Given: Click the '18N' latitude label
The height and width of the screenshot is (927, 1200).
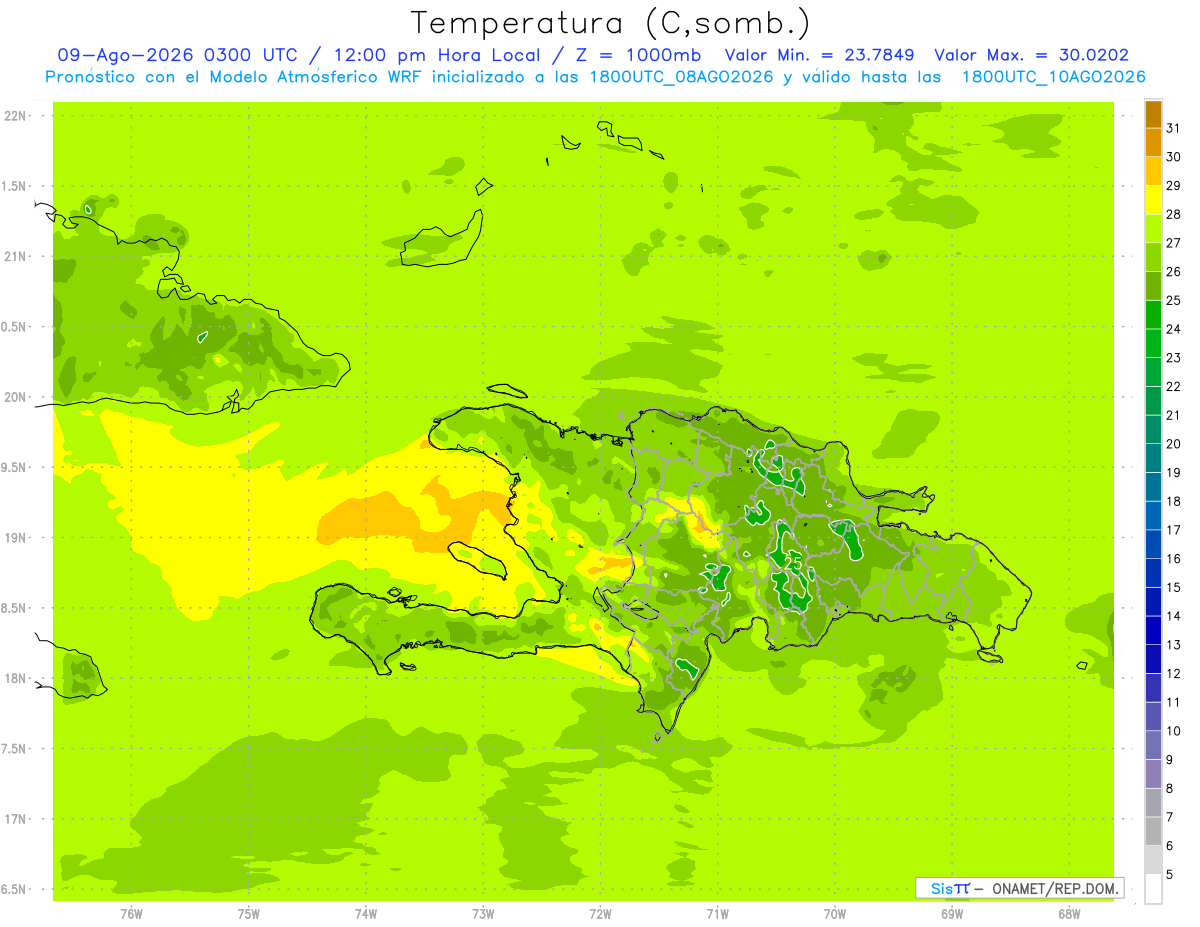Looking at the screenshot, I should tap(17, 678).
